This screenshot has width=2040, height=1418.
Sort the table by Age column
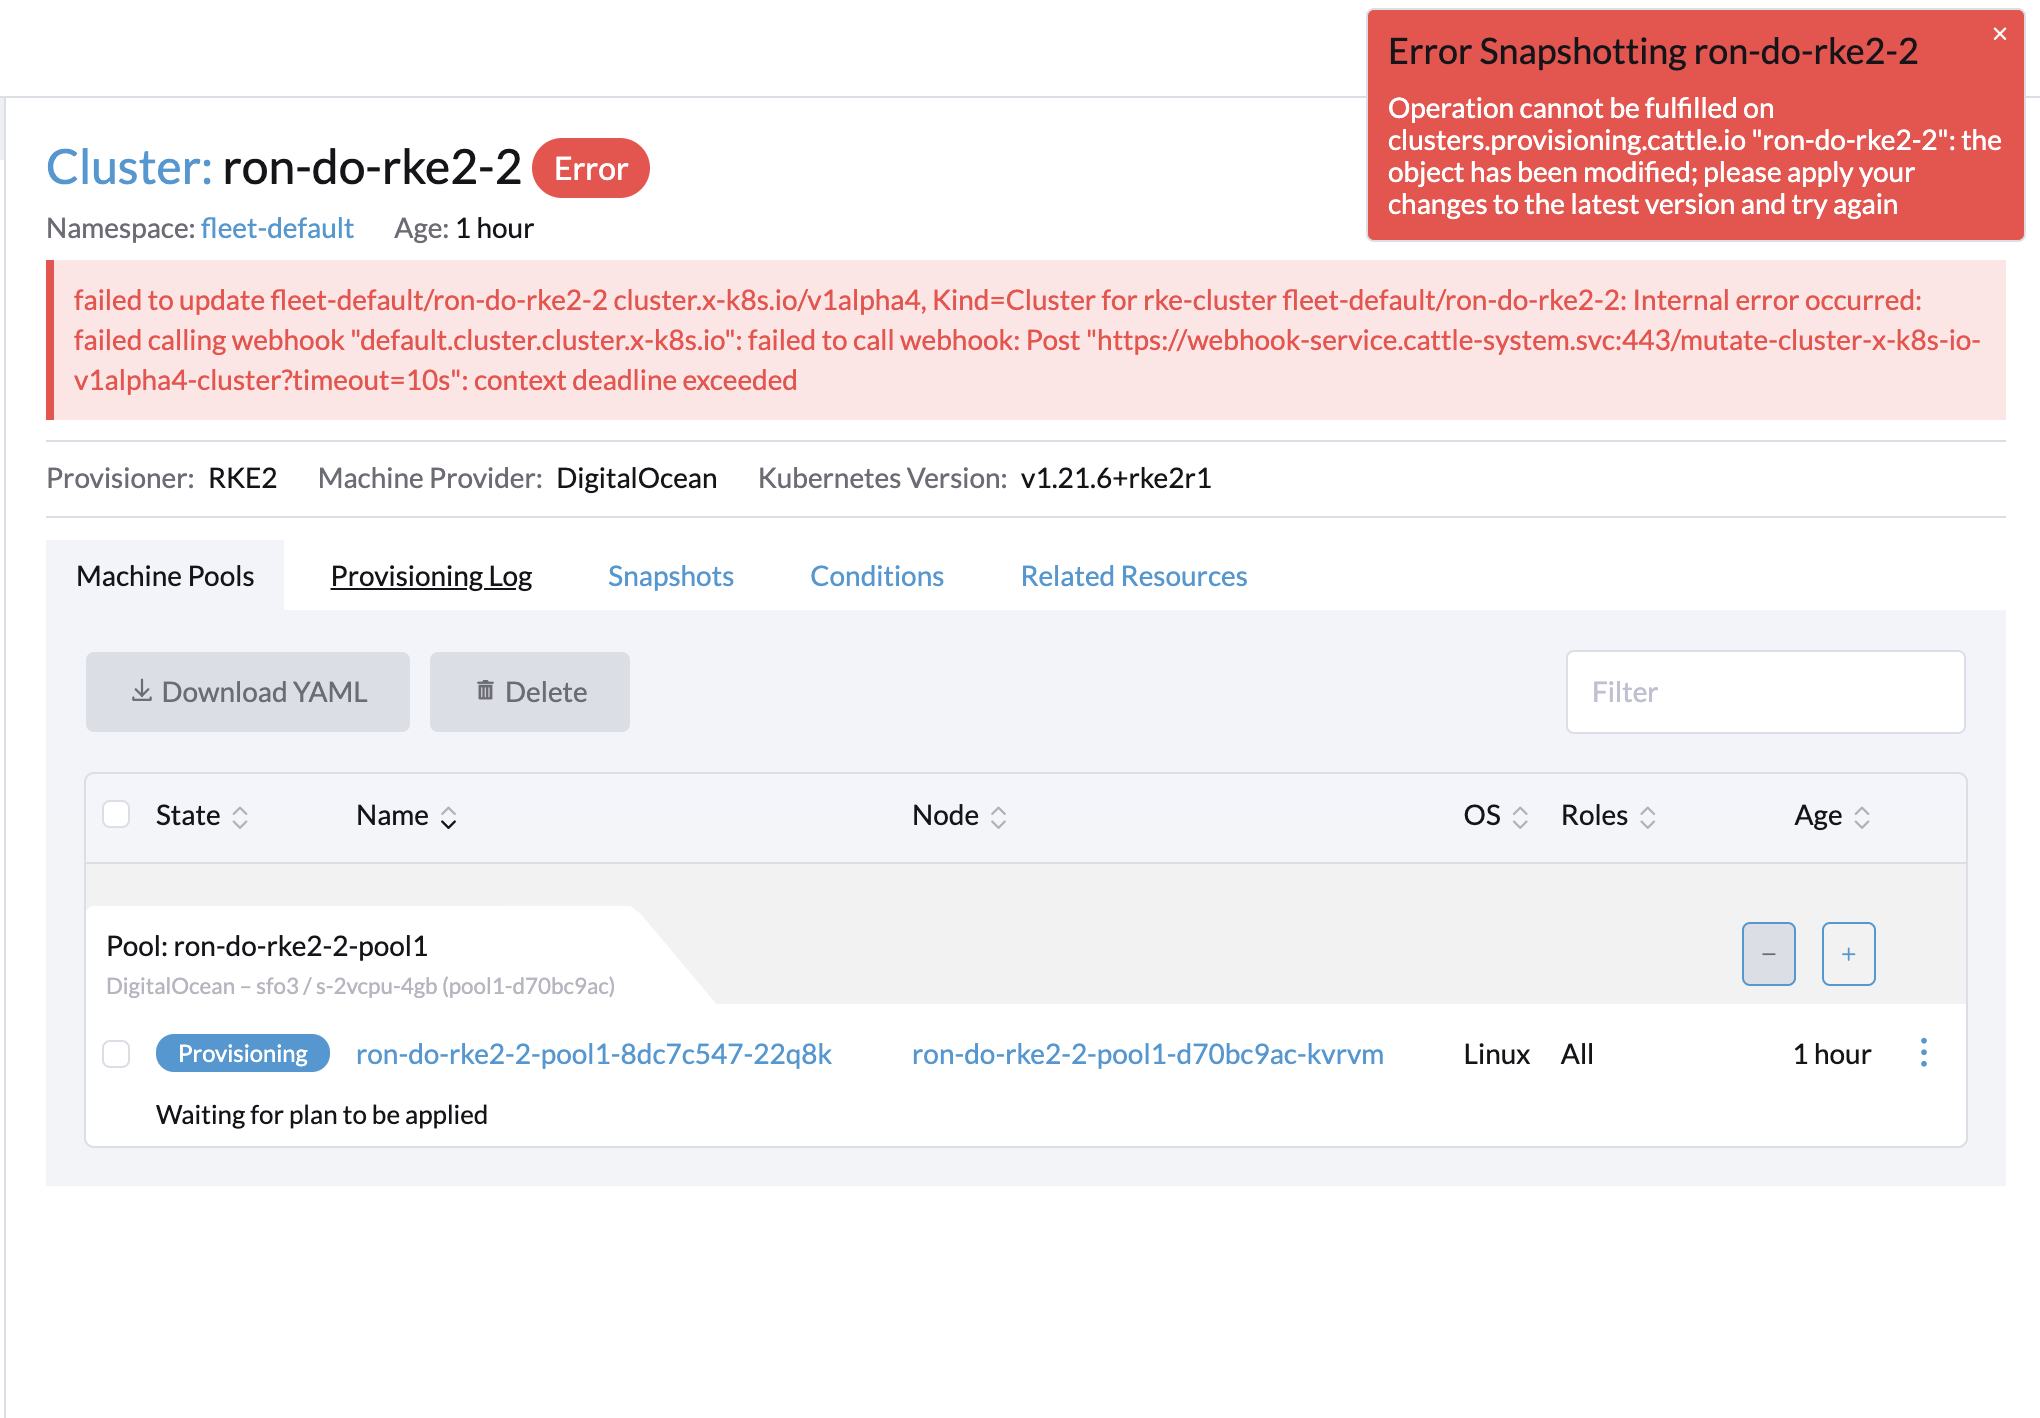1862,816
